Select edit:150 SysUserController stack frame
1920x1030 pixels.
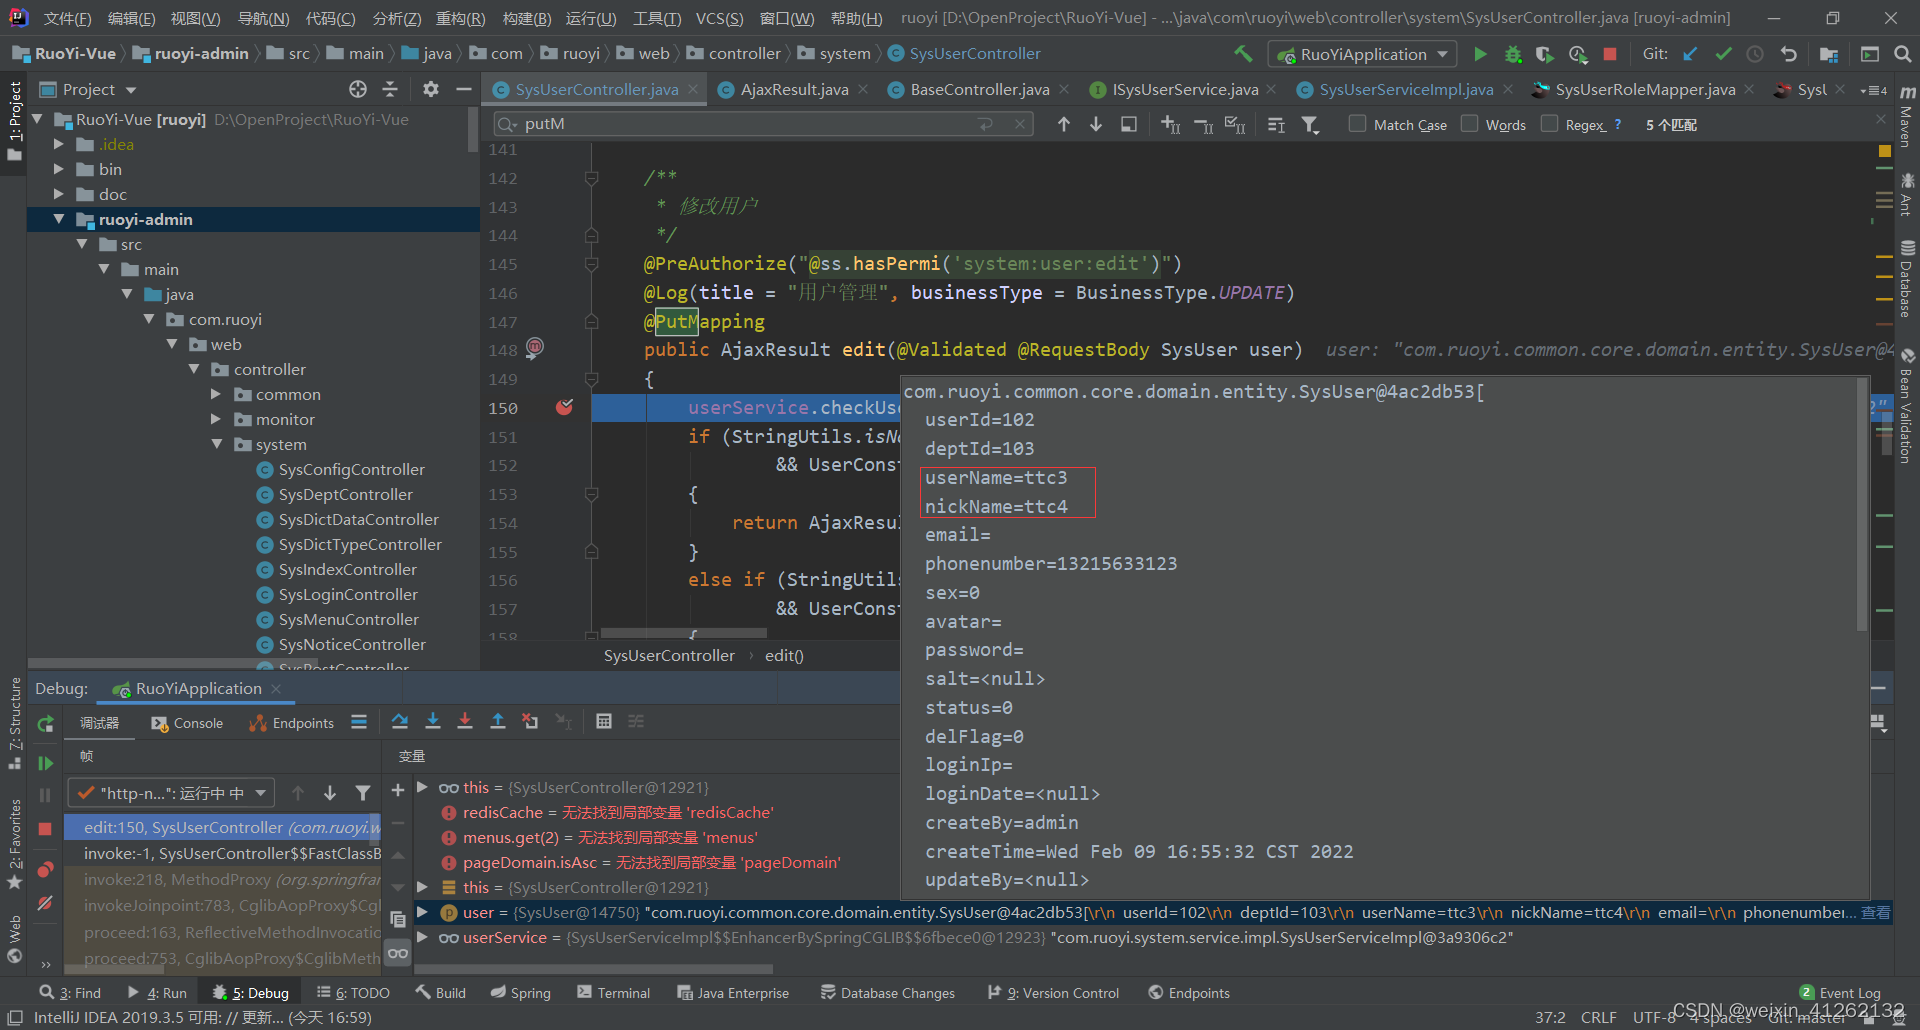tap(223, 827)
